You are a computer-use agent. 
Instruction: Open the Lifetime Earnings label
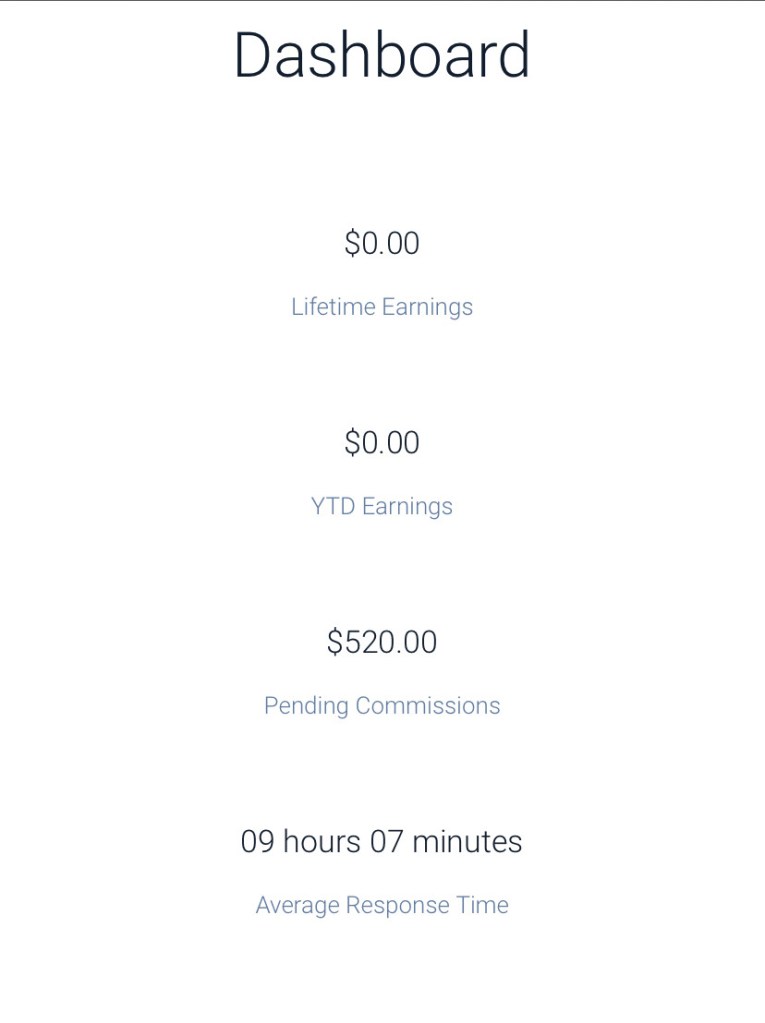click(382, 306)
